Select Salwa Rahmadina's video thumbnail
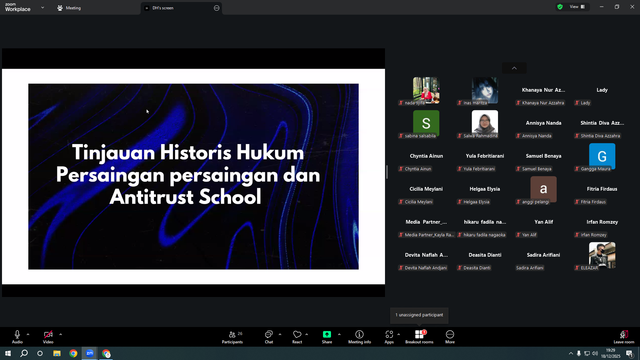Image resolution: width=640 pixels, height=360 pixels. (485, 122)
